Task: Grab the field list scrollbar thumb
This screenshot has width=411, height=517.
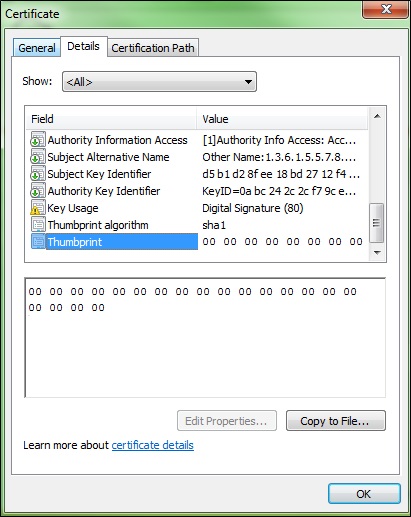Action: [377, 222]
